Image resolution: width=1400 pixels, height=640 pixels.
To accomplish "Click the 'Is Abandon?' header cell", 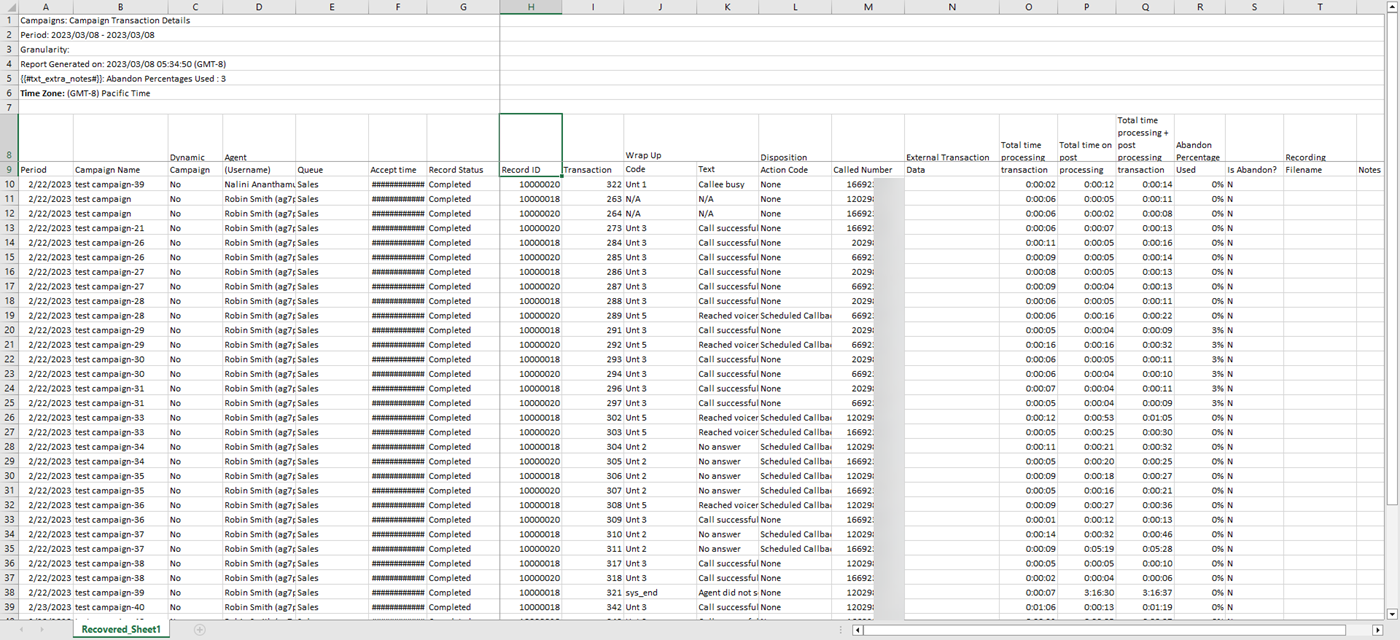I will click(x=1254, y=170).
